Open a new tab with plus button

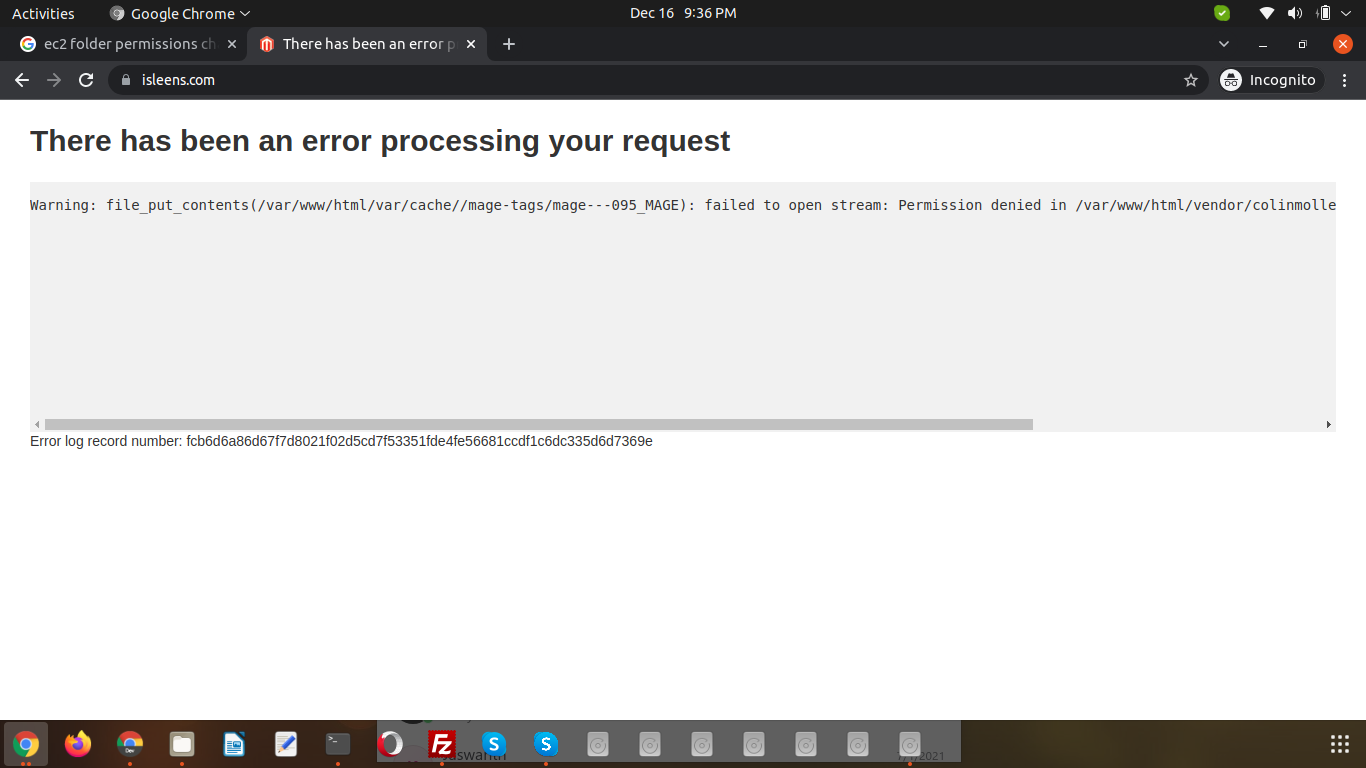(x=509, y=44)
